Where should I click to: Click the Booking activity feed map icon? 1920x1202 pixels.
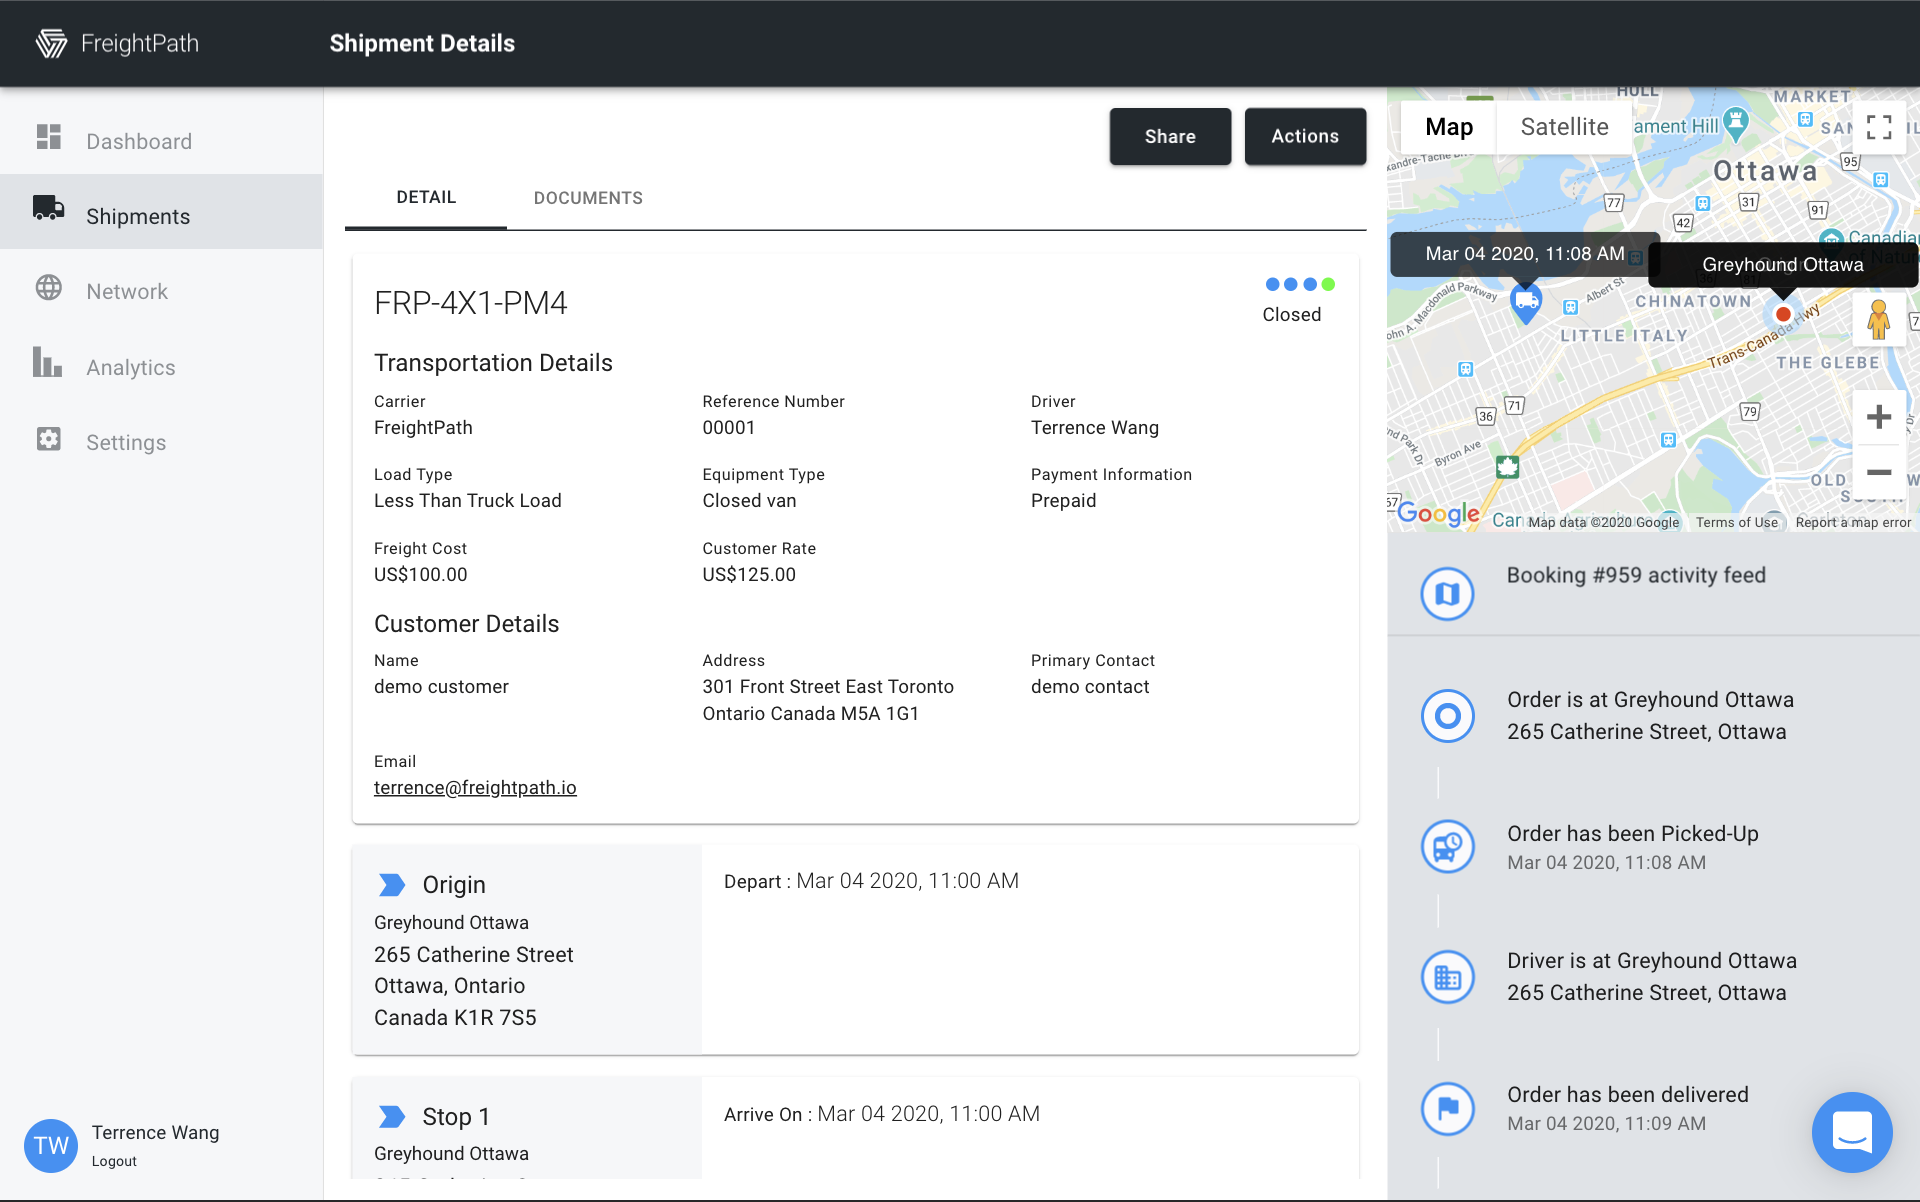[x=1448, y=594]
